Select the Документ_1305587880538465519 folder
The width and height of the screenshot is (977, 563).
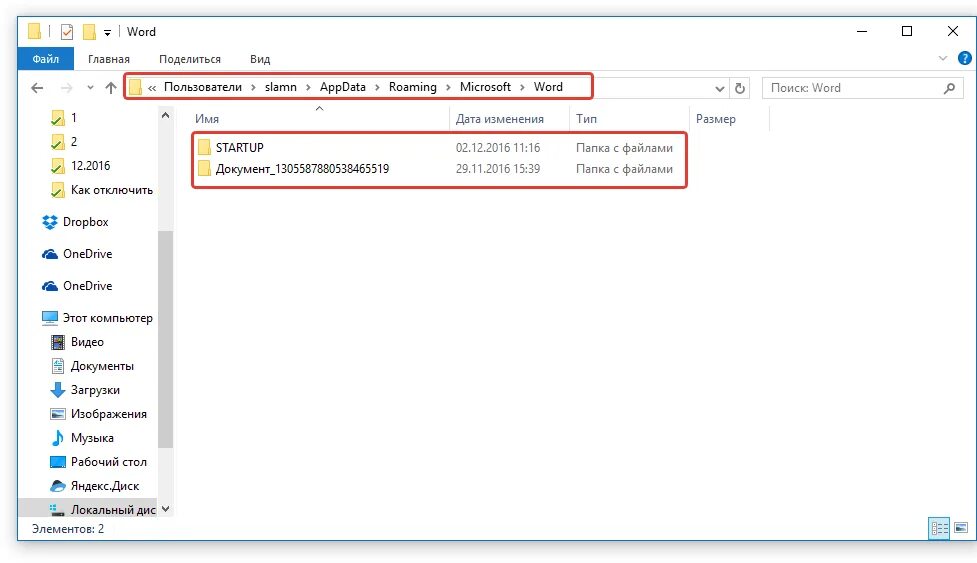tap(302, 169)
